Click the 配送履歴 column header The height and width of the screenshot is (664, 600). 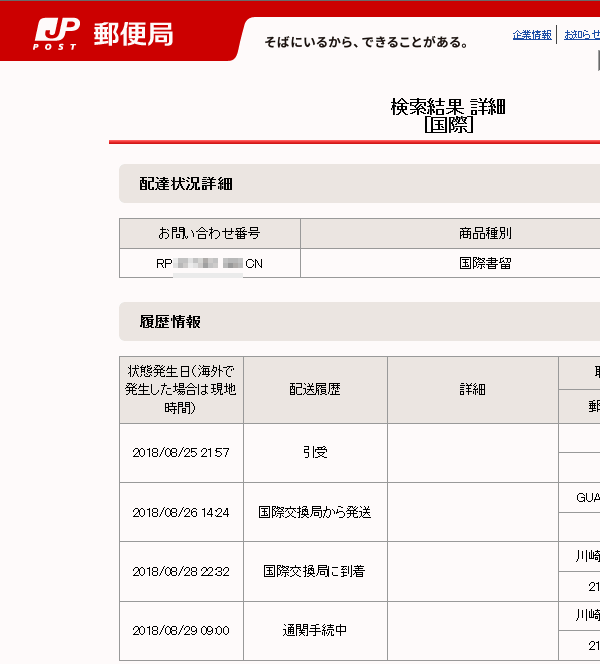point(315,390)
